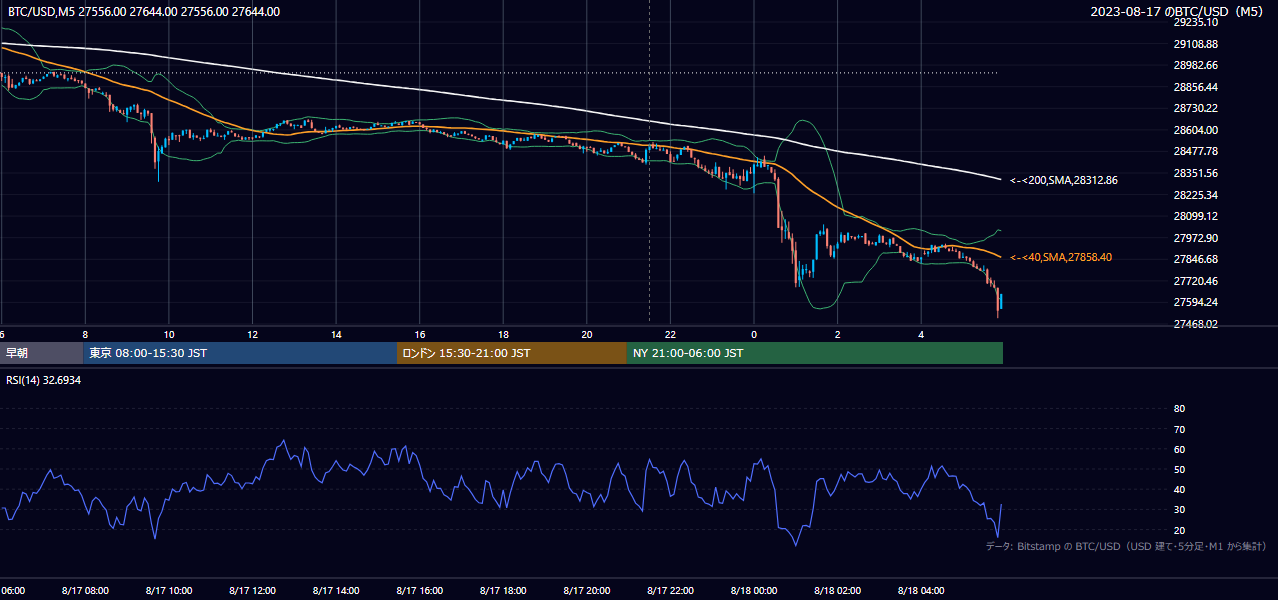Click the NY 21:00-06:00 JST session bar

tap(815, 353)
